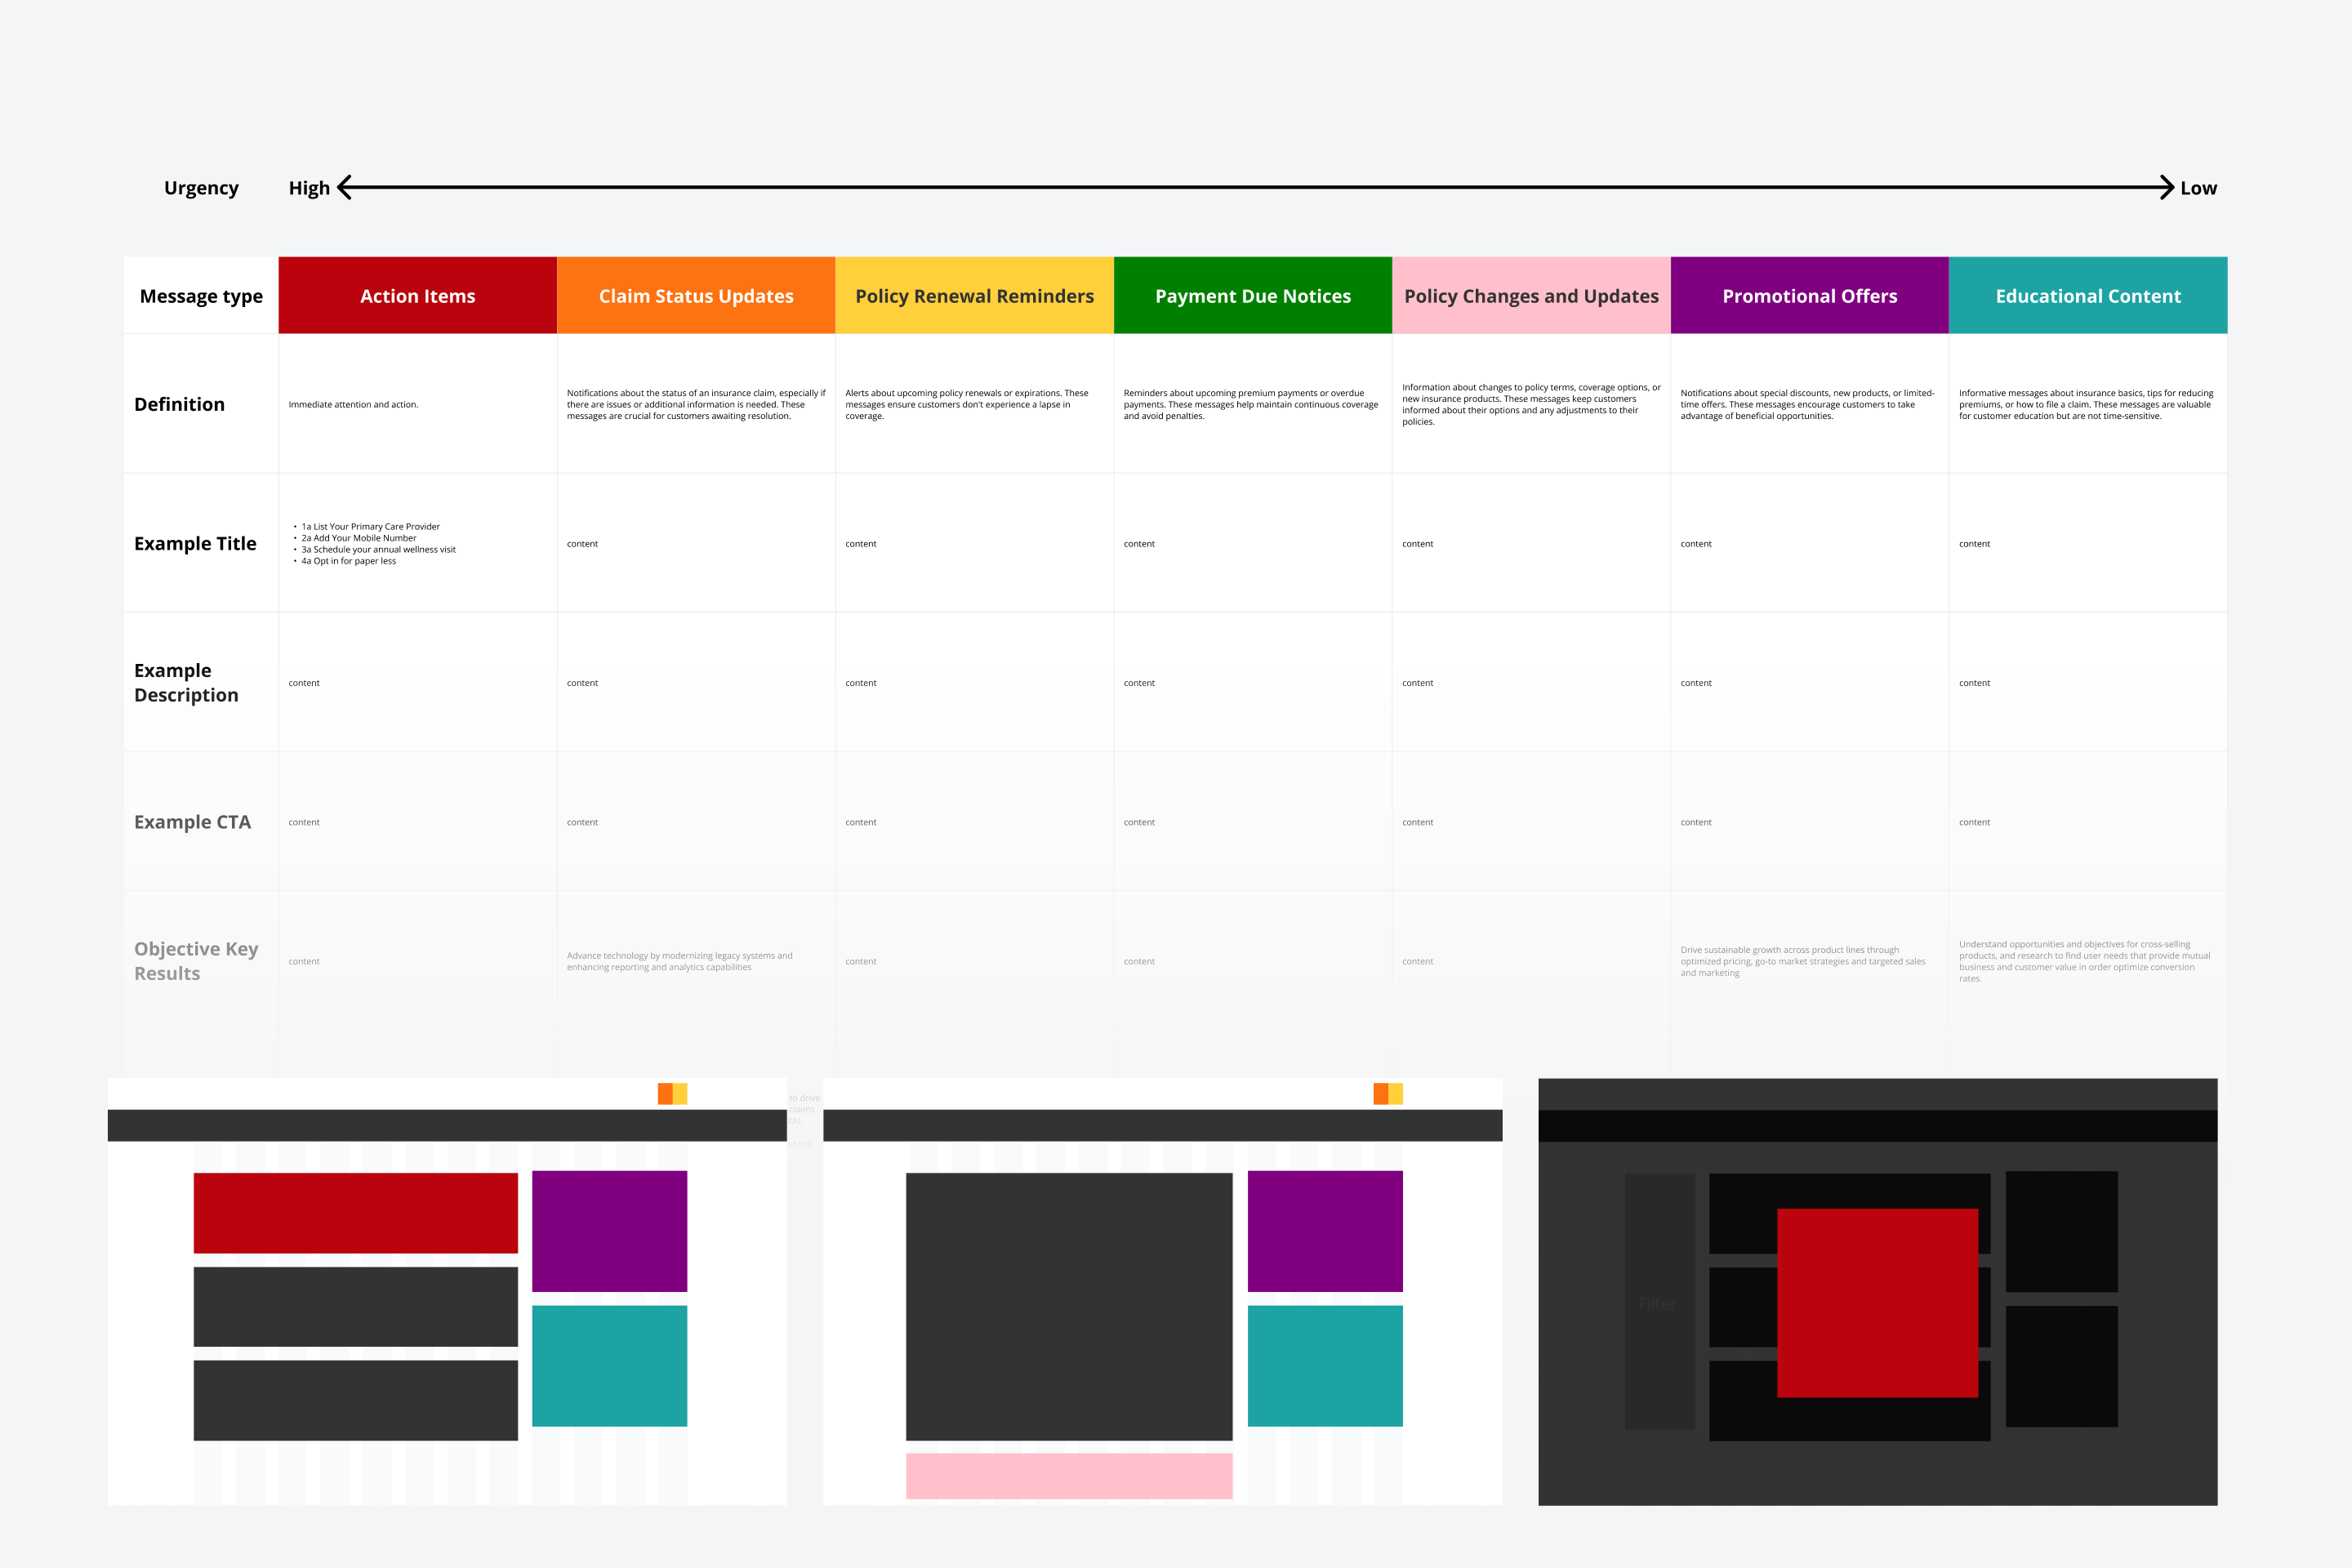Click the Message type cell
Viewport: 2352px width, 1568px height.
(200, 295)
